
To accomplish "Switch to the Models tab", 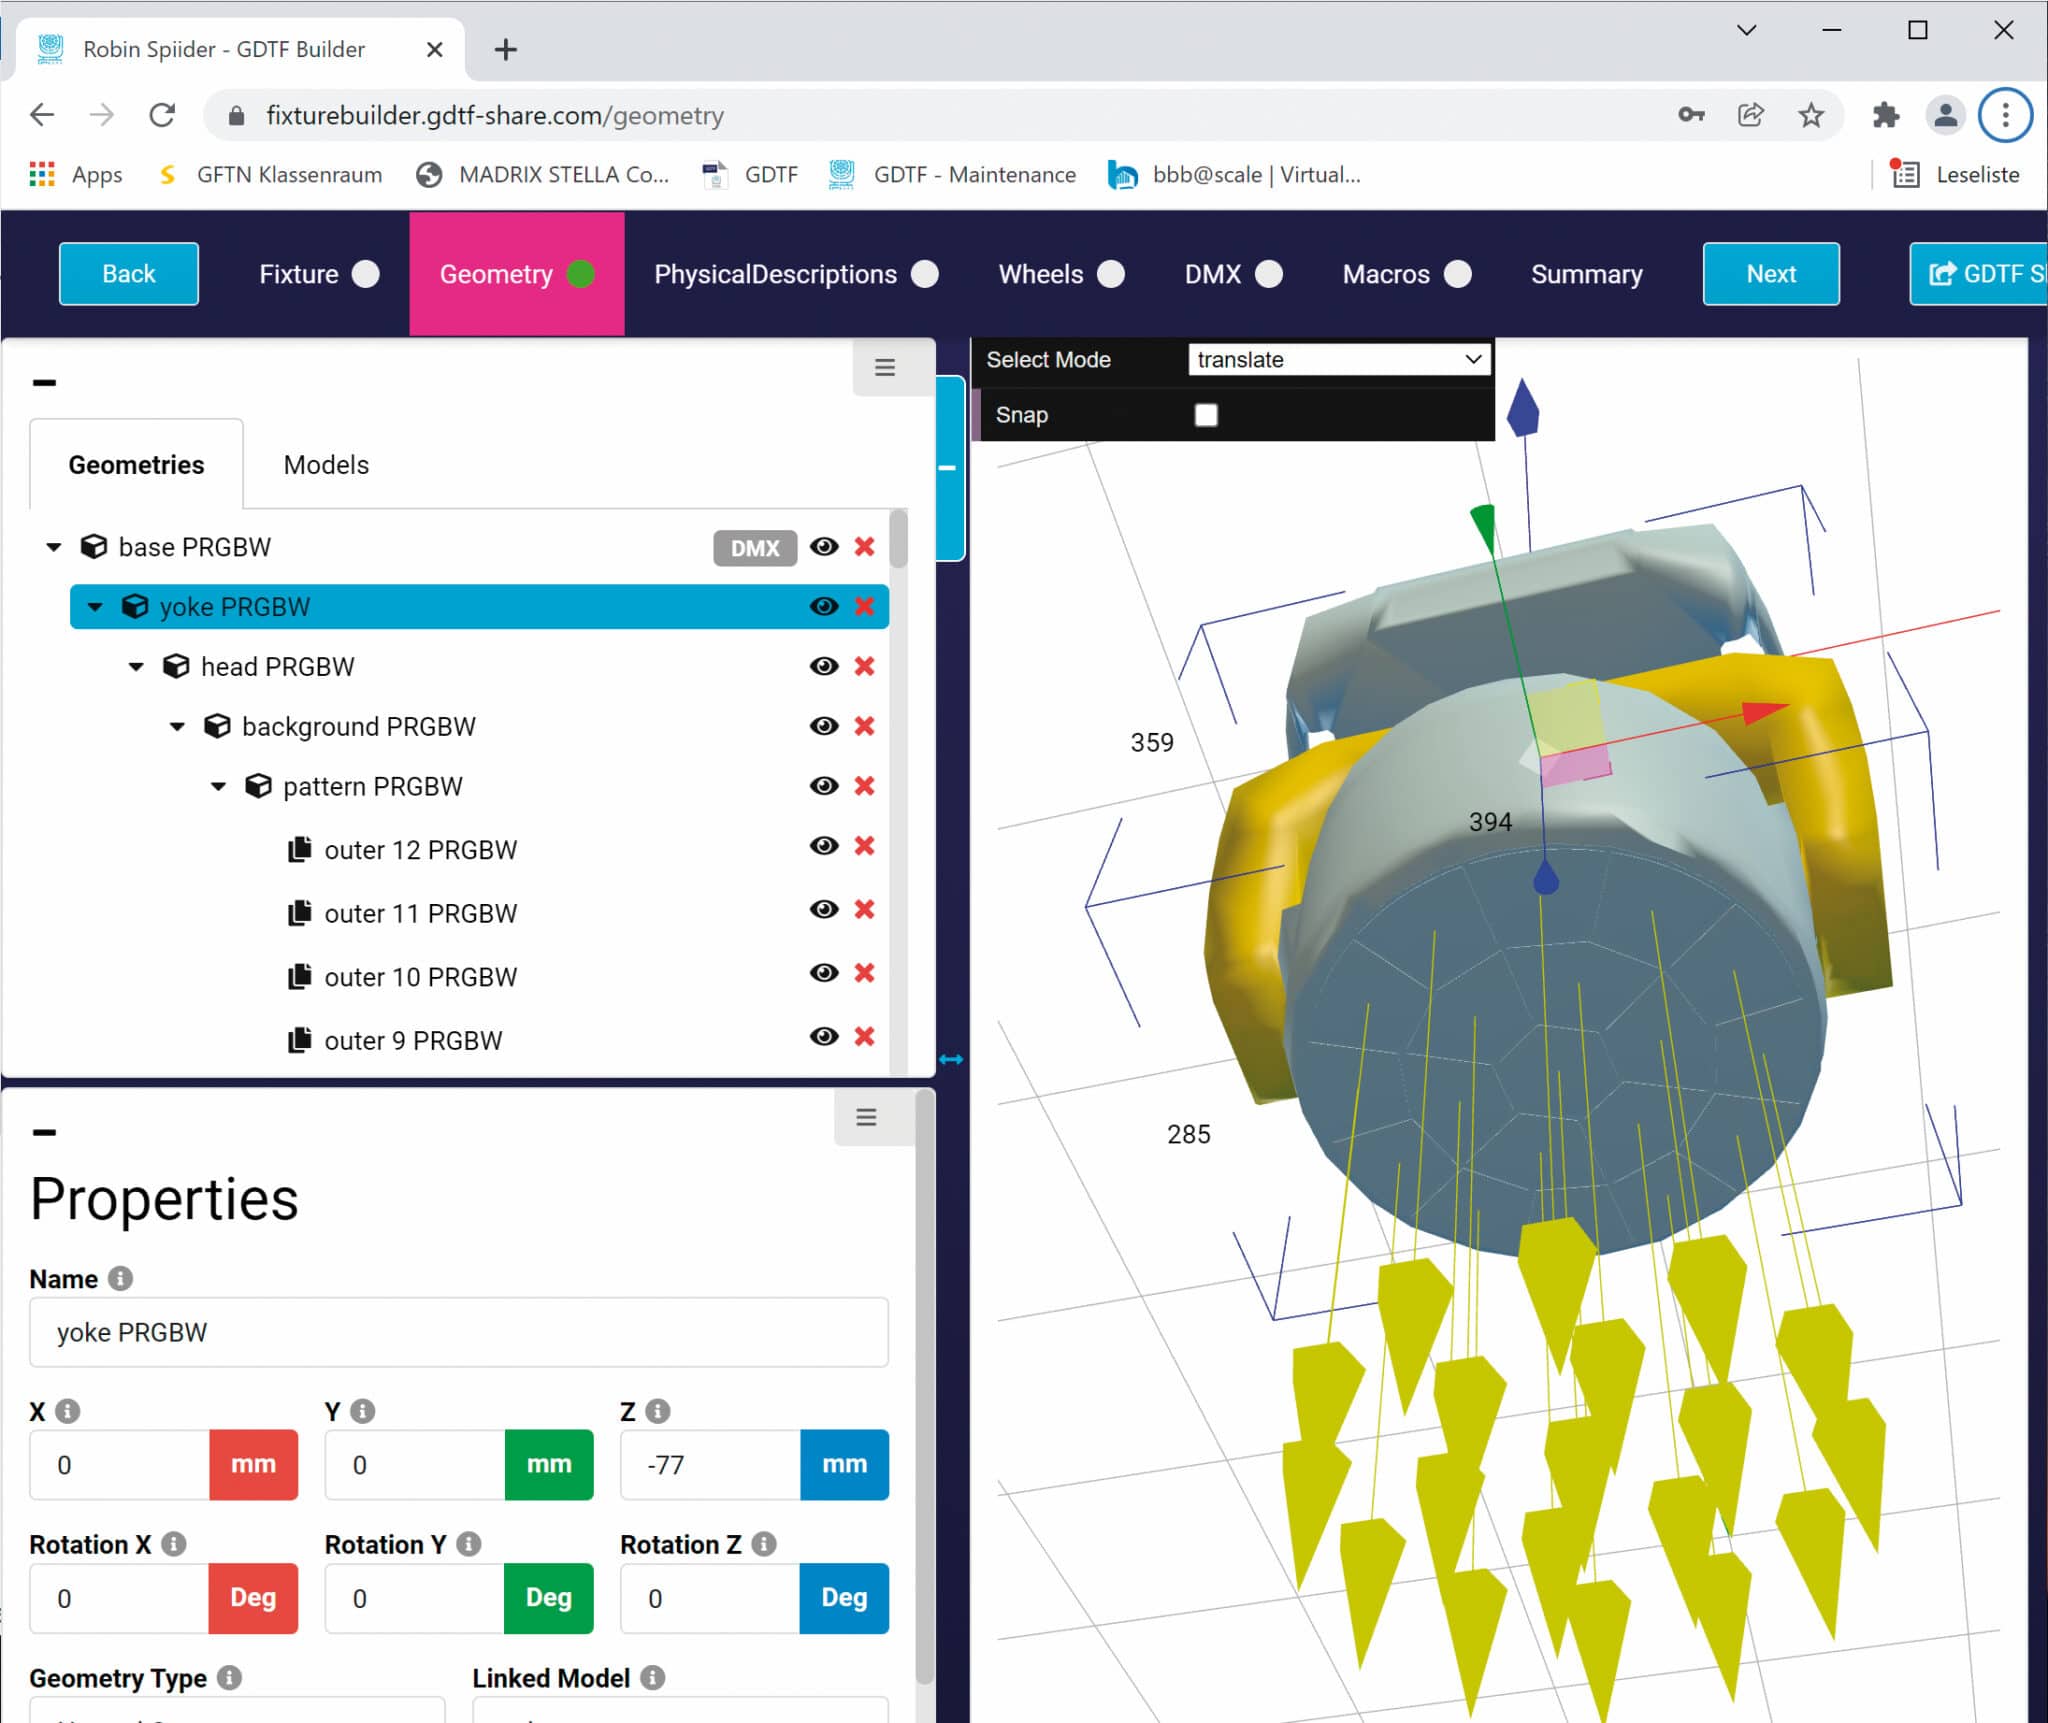I will coord(326,465).
